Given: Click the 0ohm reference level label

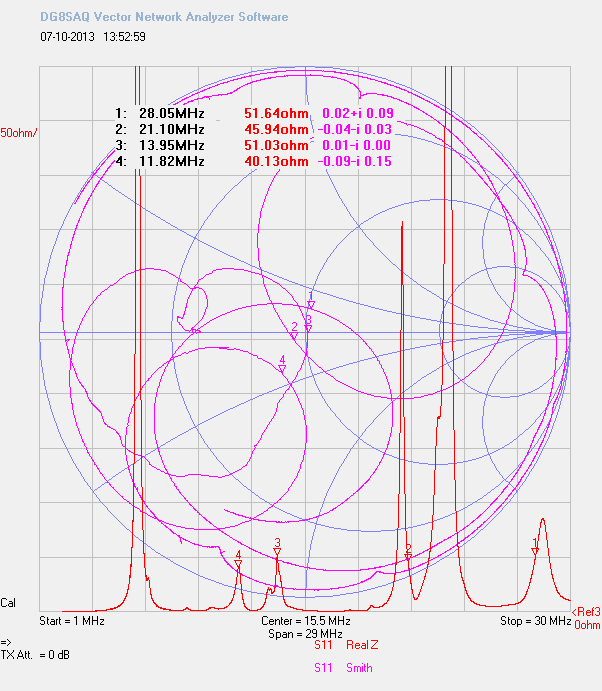Looking at the screenshot, I should [x=587, y=625].
